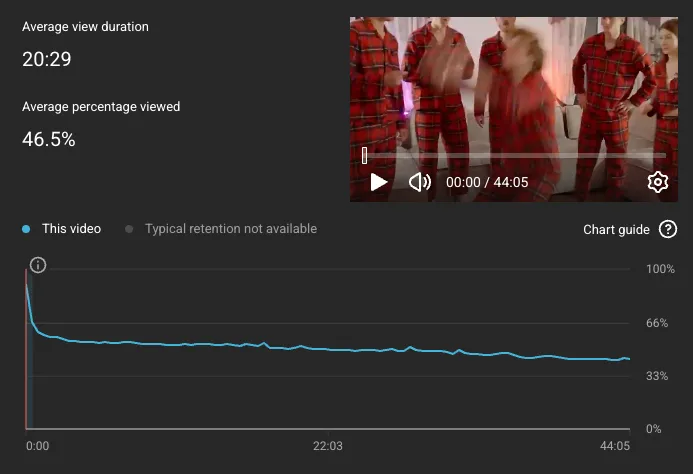Click the gray typical retention legend dot

[129, 229]
